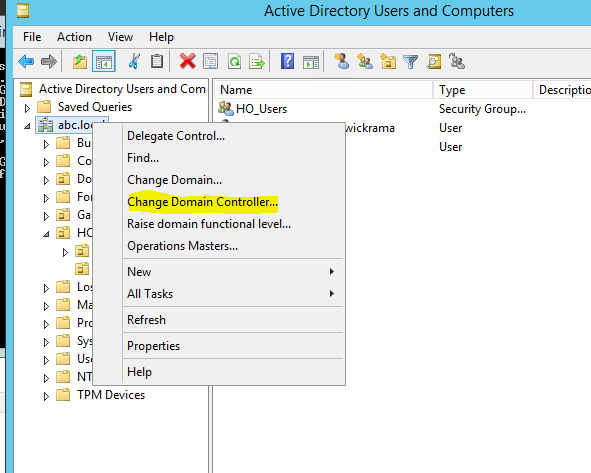Click the Add to group toolbar icon
Image resolution: width=591 pixels, height=473 pixels.
[457, 61]
